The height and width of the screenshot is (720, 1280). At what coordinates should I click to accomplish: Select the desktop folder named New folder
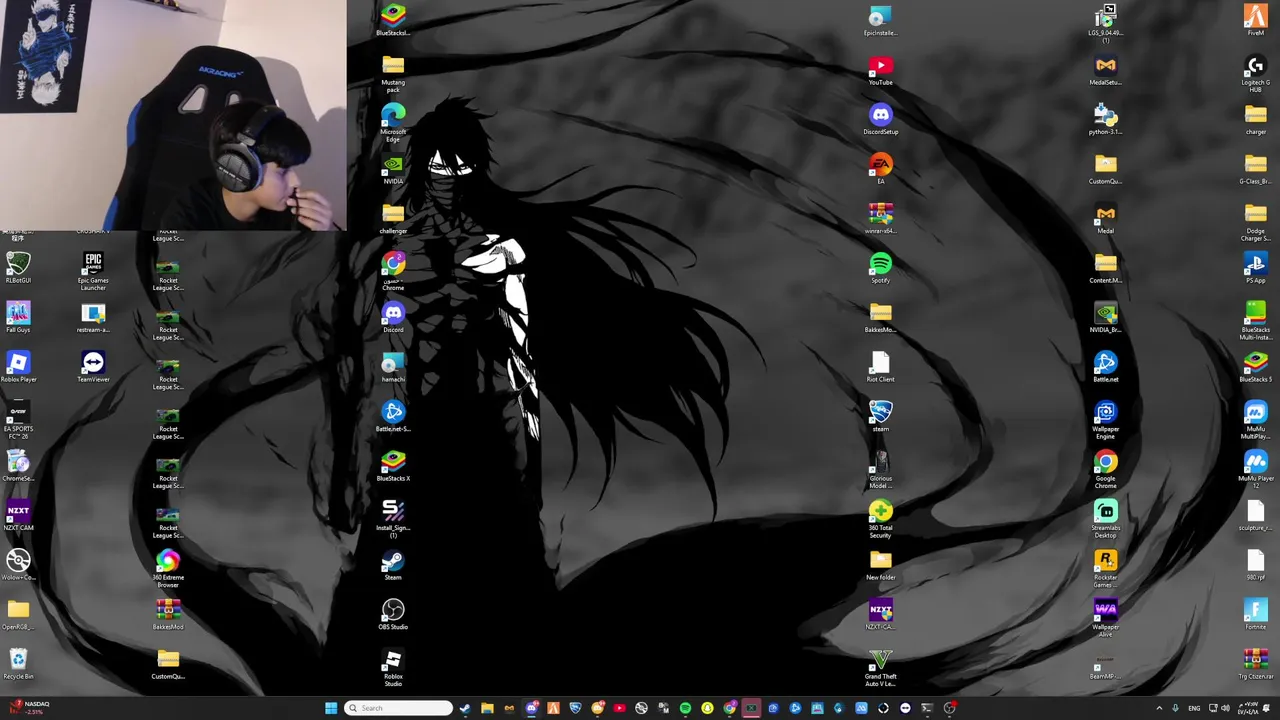[880, 565]
